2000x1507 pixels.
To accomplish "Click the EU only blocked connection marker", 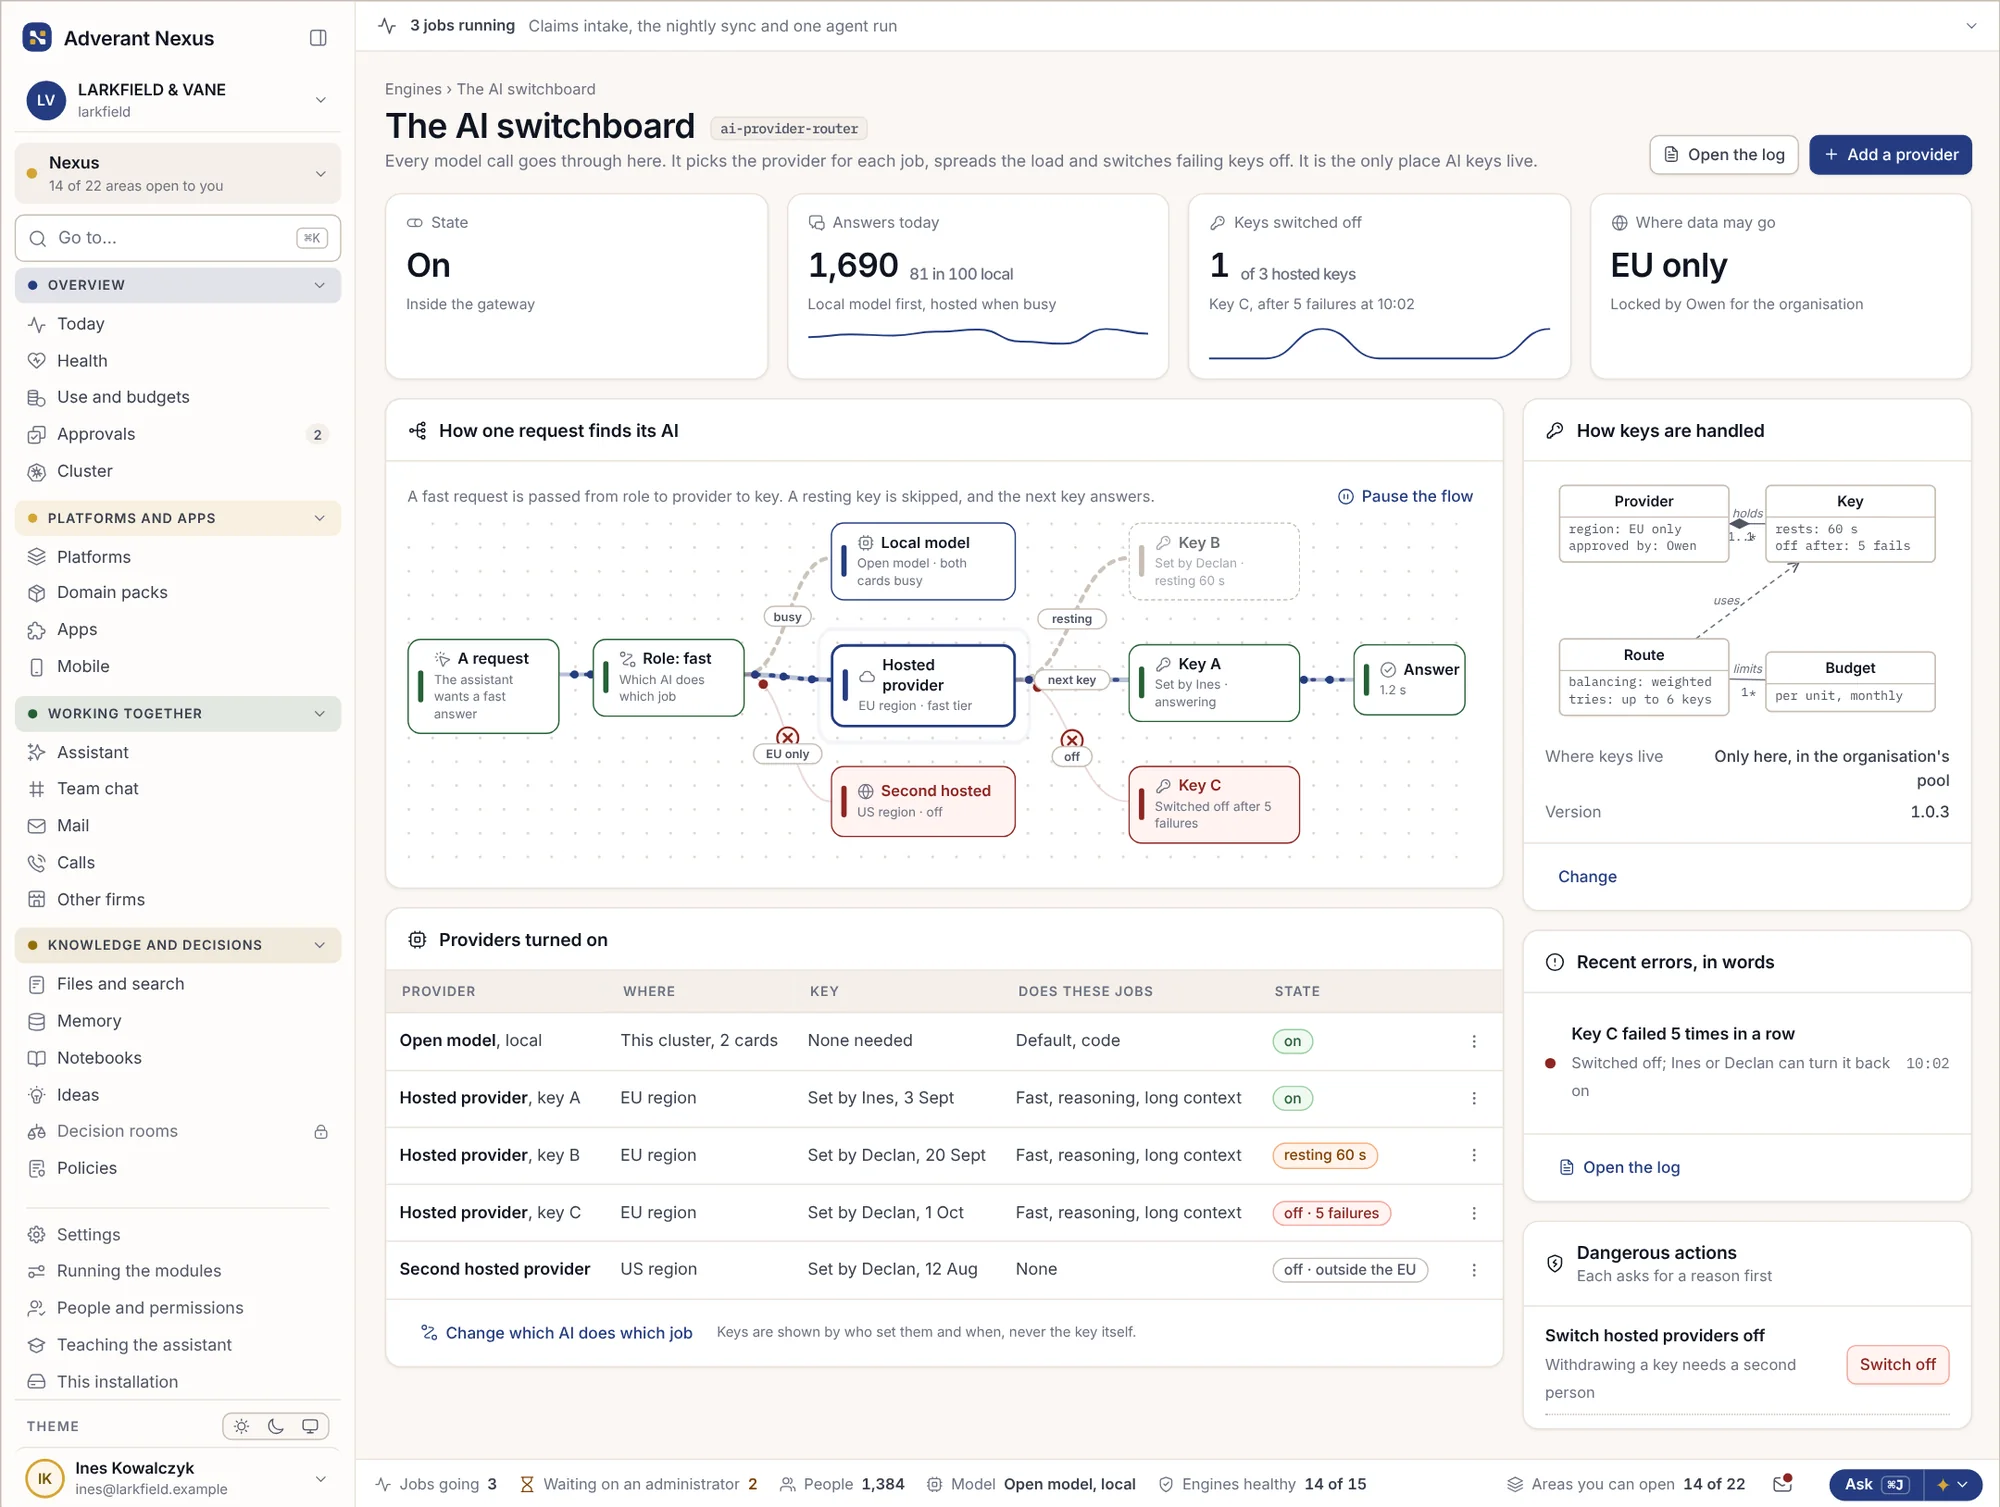I will 788,738.
